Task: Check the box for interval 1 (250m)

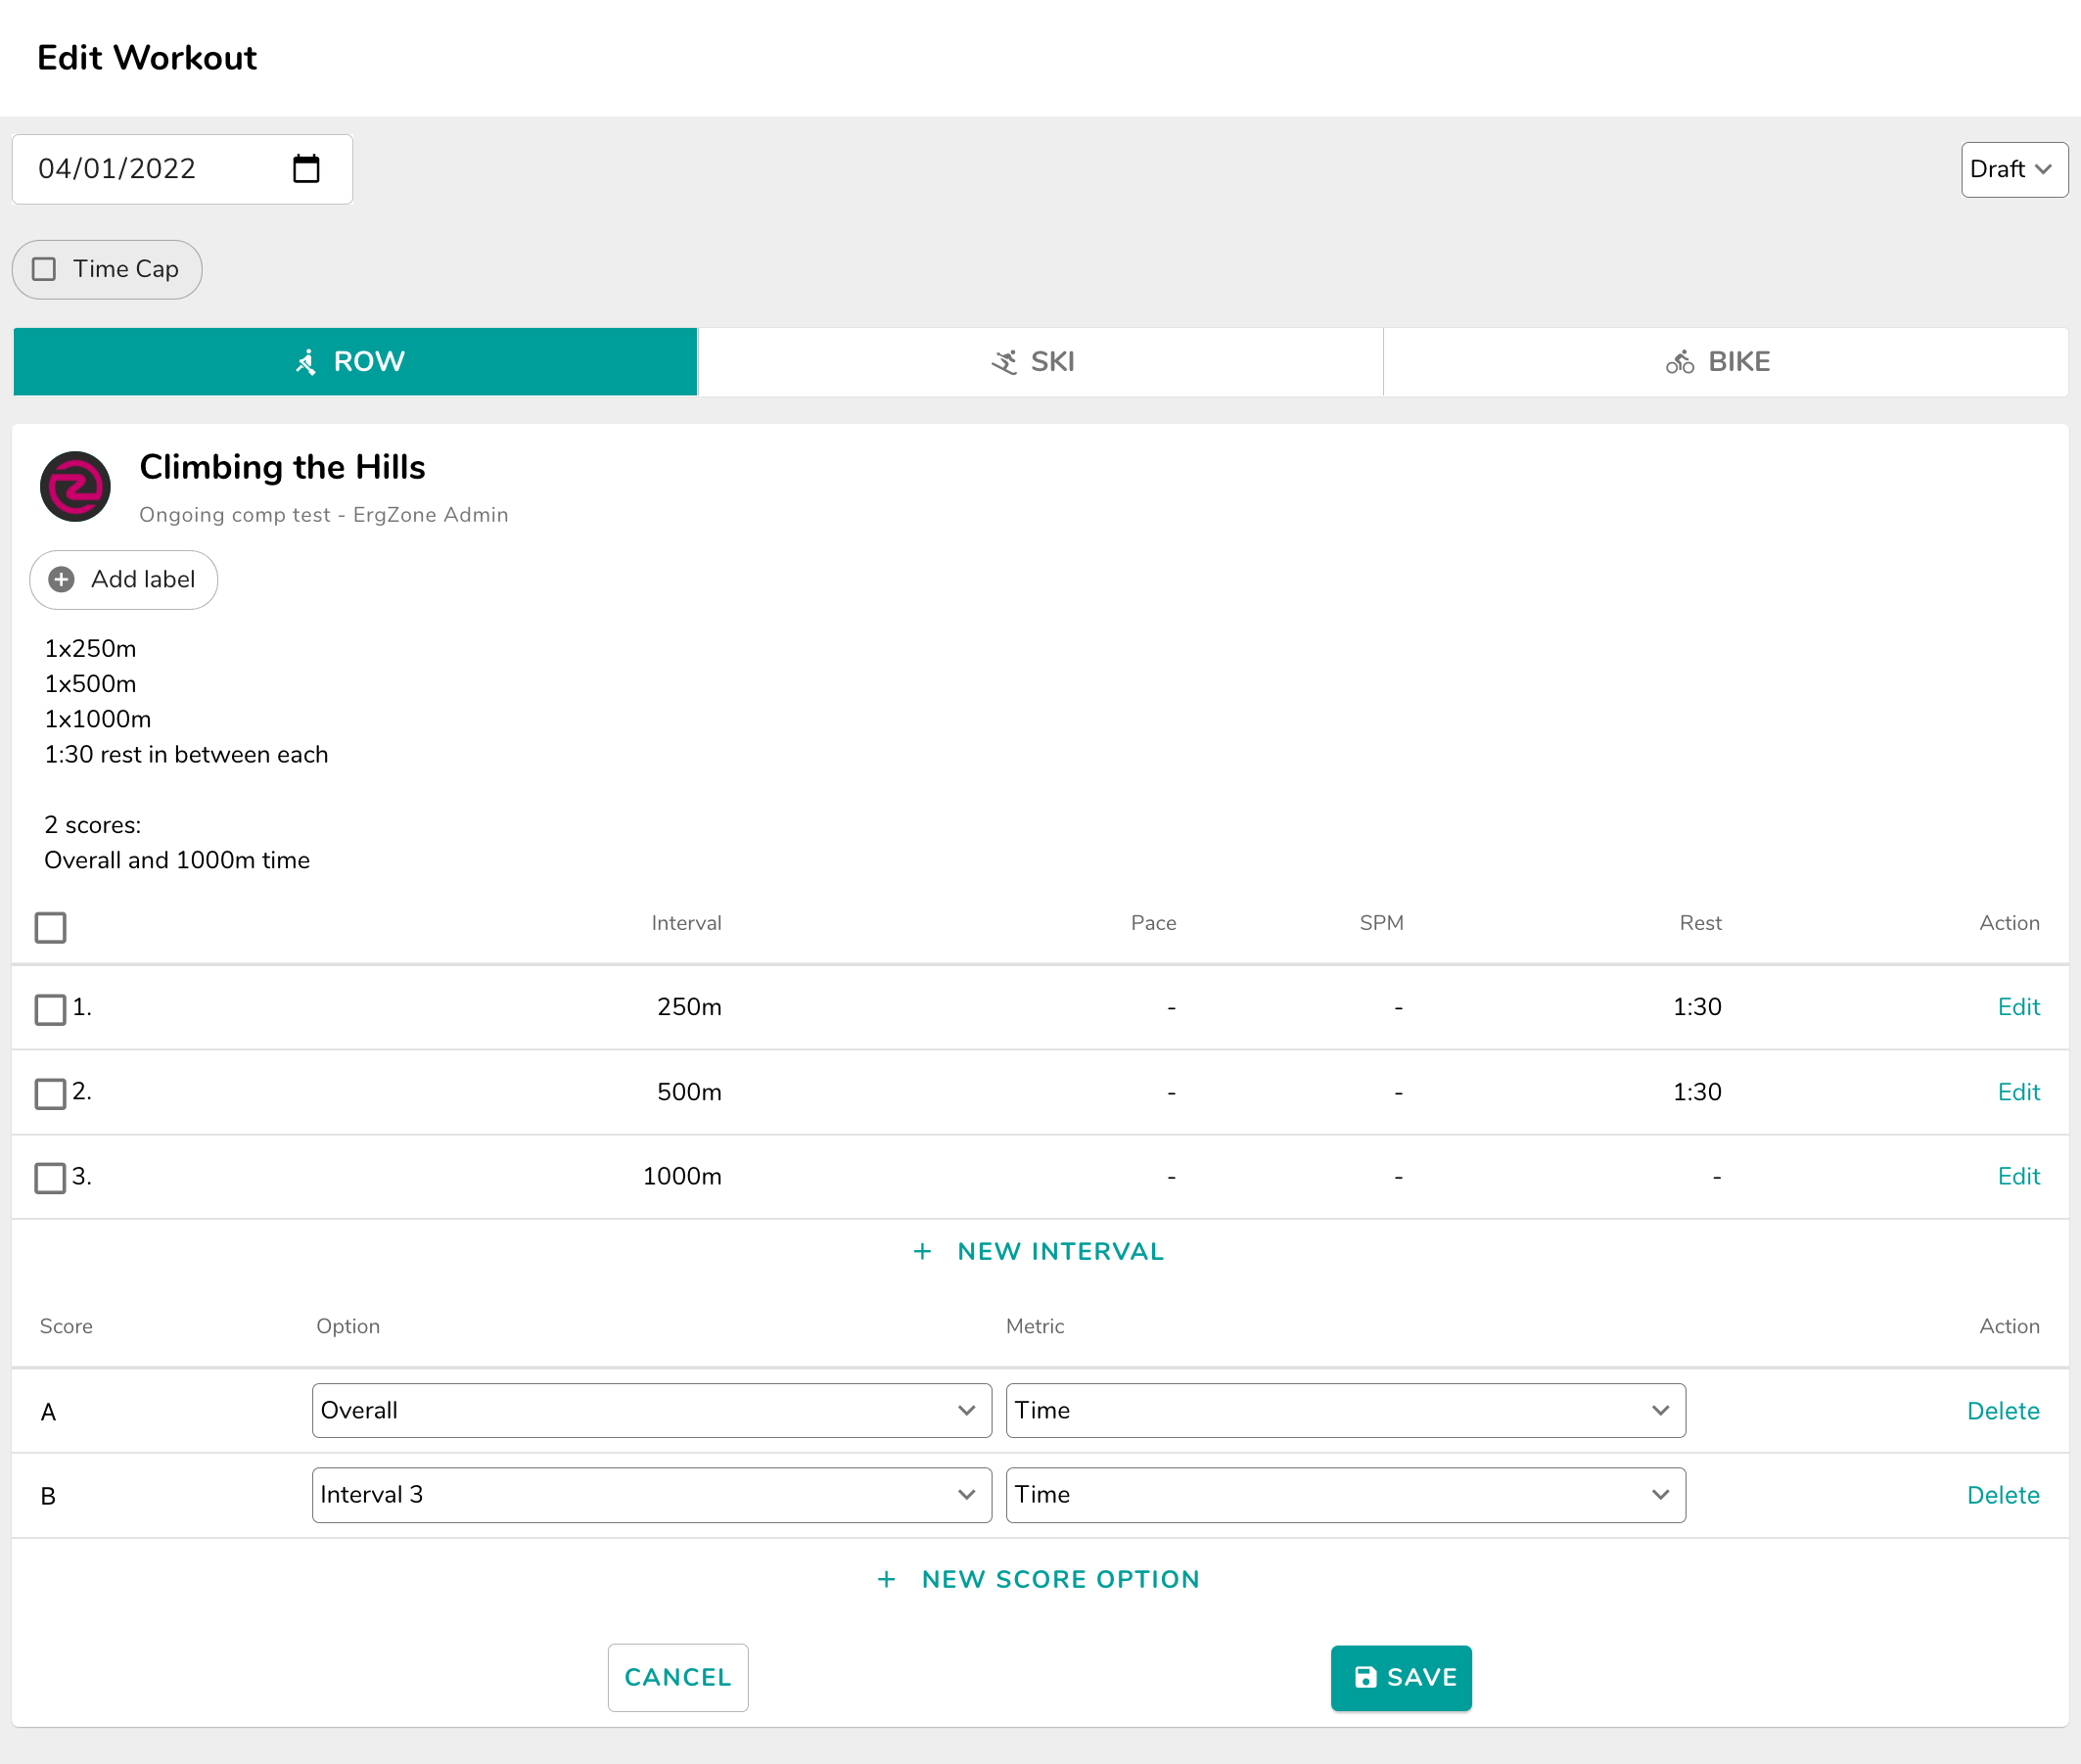Action: coord(50,1009)
